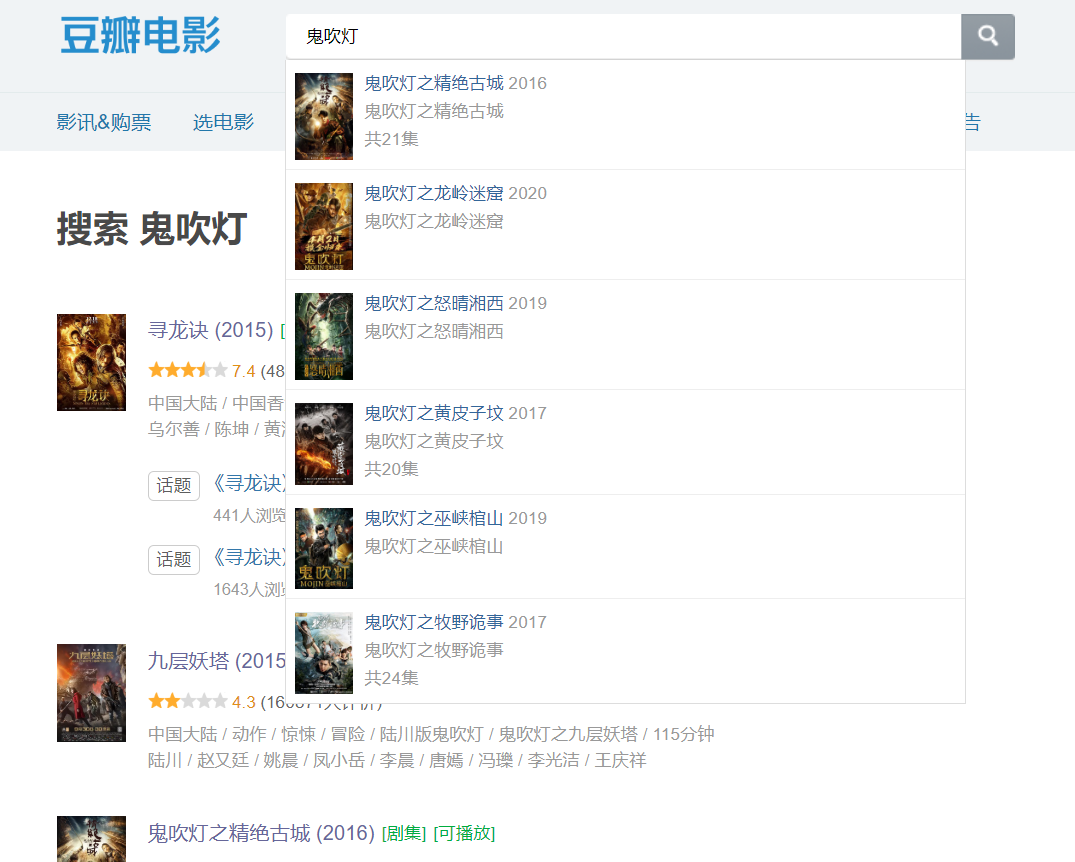Open 鬼吹灯之精绝古城 (2016) result title
The image size is (1075, 862).
261,833
